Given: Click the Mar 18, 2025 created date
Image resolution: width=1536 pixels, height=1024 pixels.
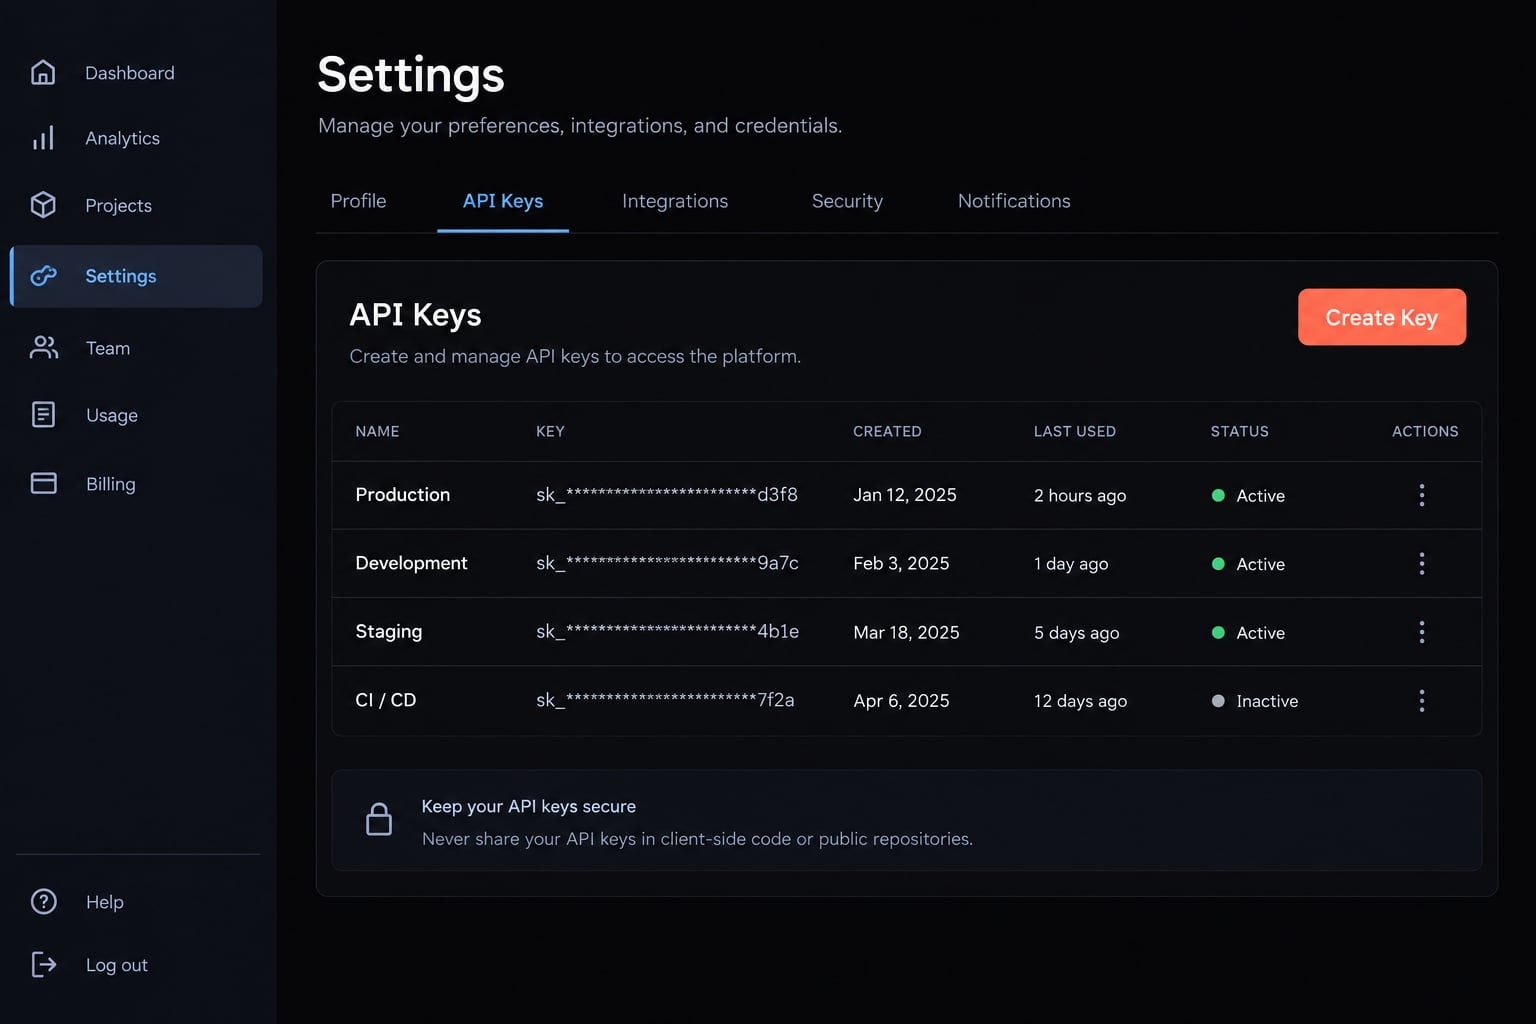Looking at the screenshot, I should (906, 632).
